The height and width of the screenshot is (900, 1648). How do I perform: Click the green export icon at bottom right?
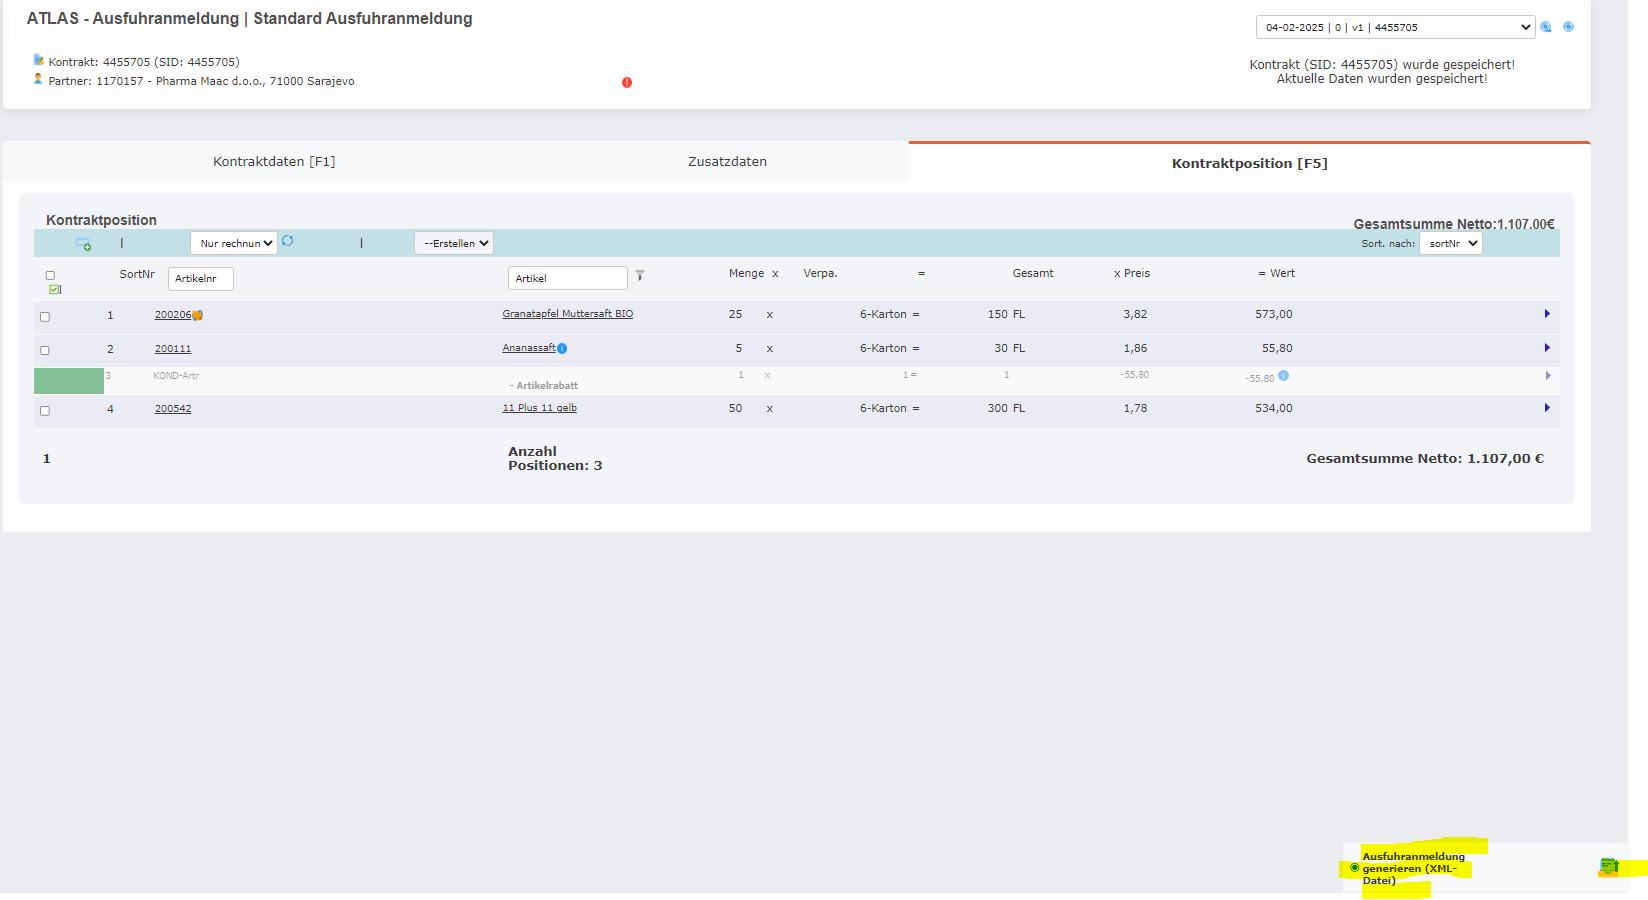click(x=1608, y=867)
